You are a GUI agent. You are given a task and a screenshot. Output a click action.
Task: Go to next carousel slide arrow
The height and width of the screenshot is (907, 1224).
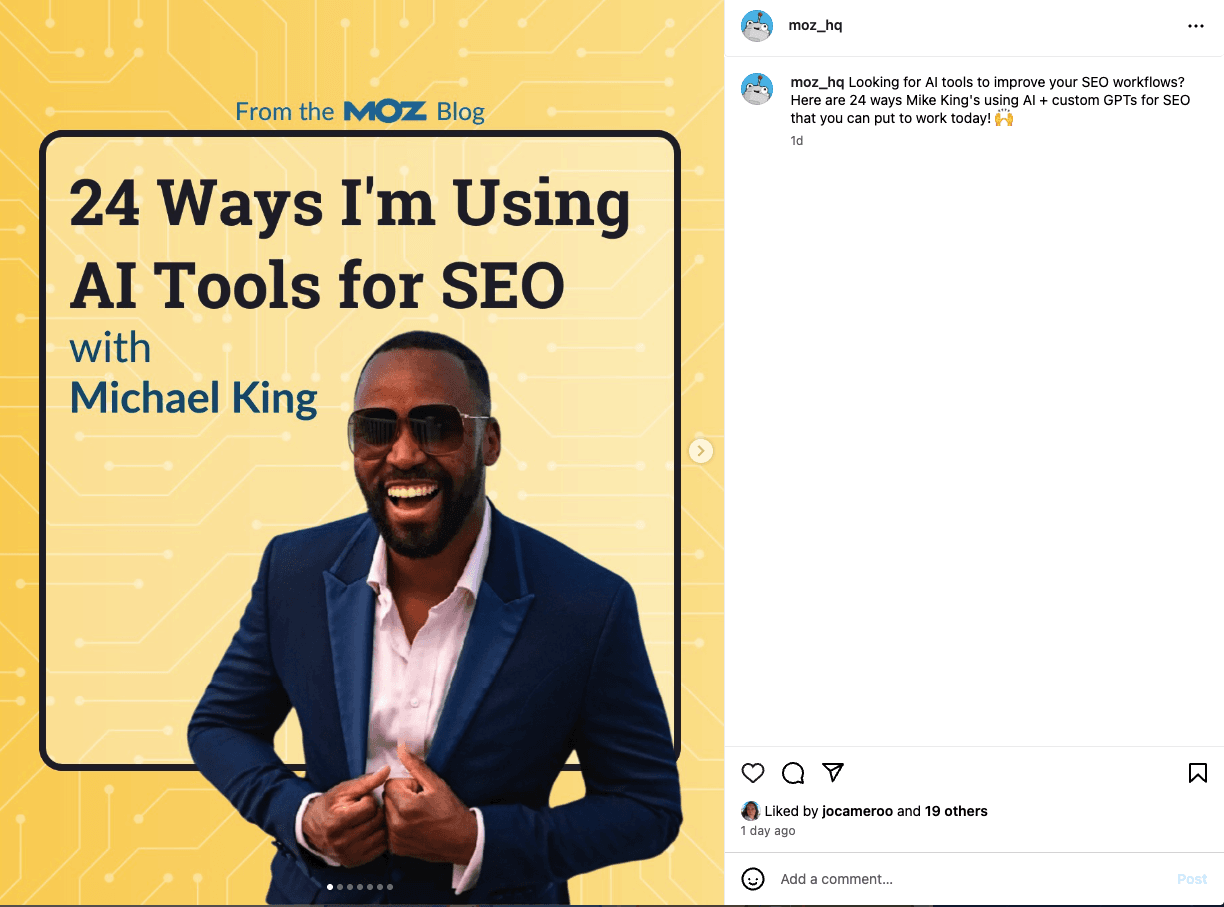coord(701,451)
